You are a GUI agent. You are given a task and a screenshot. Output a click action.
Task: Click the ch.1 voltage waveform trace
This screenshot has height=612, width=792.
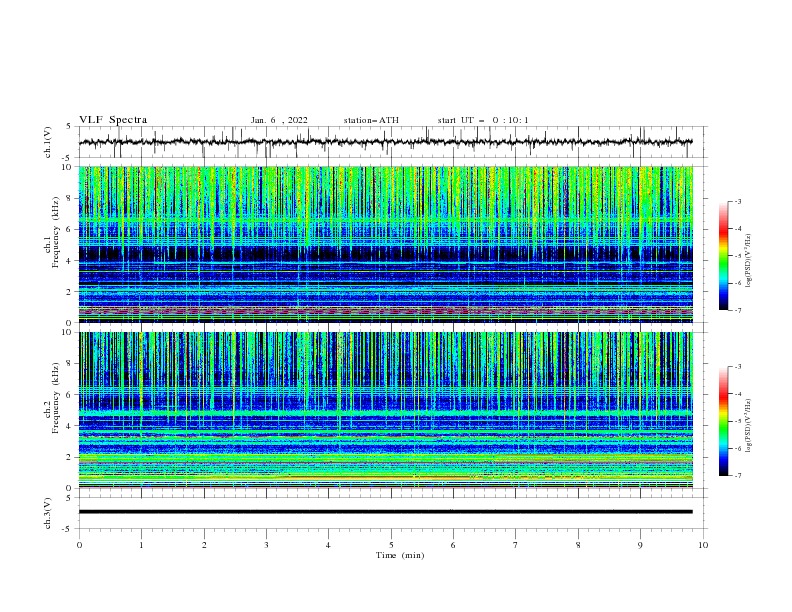pos(385,142)
